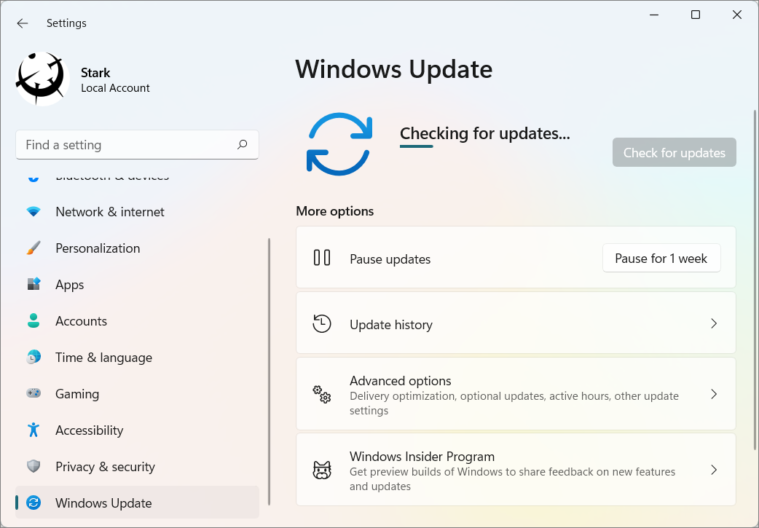Screen dimensions: 759x528
Task: Click the Personalization paintbrush icon
Action: (x=33, y=248)
